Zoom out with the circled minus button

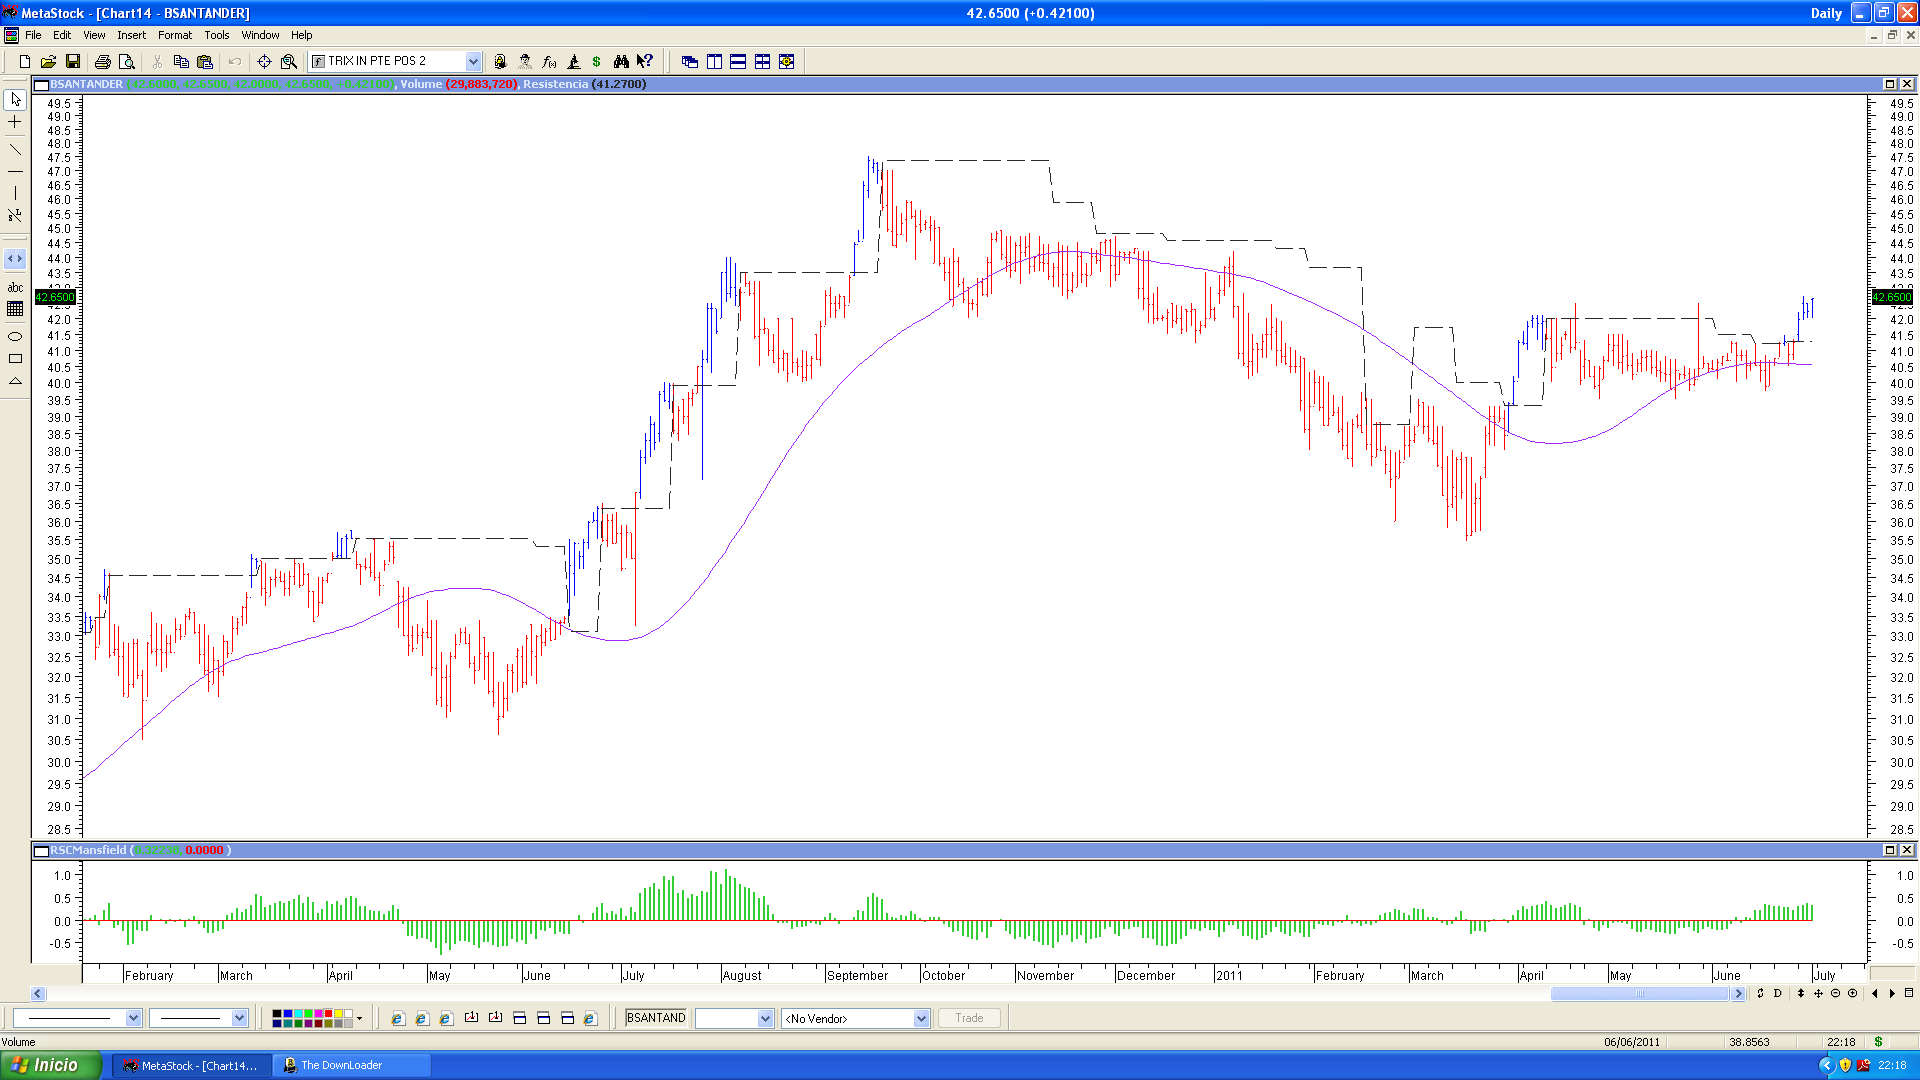[x=1835, y=993]
